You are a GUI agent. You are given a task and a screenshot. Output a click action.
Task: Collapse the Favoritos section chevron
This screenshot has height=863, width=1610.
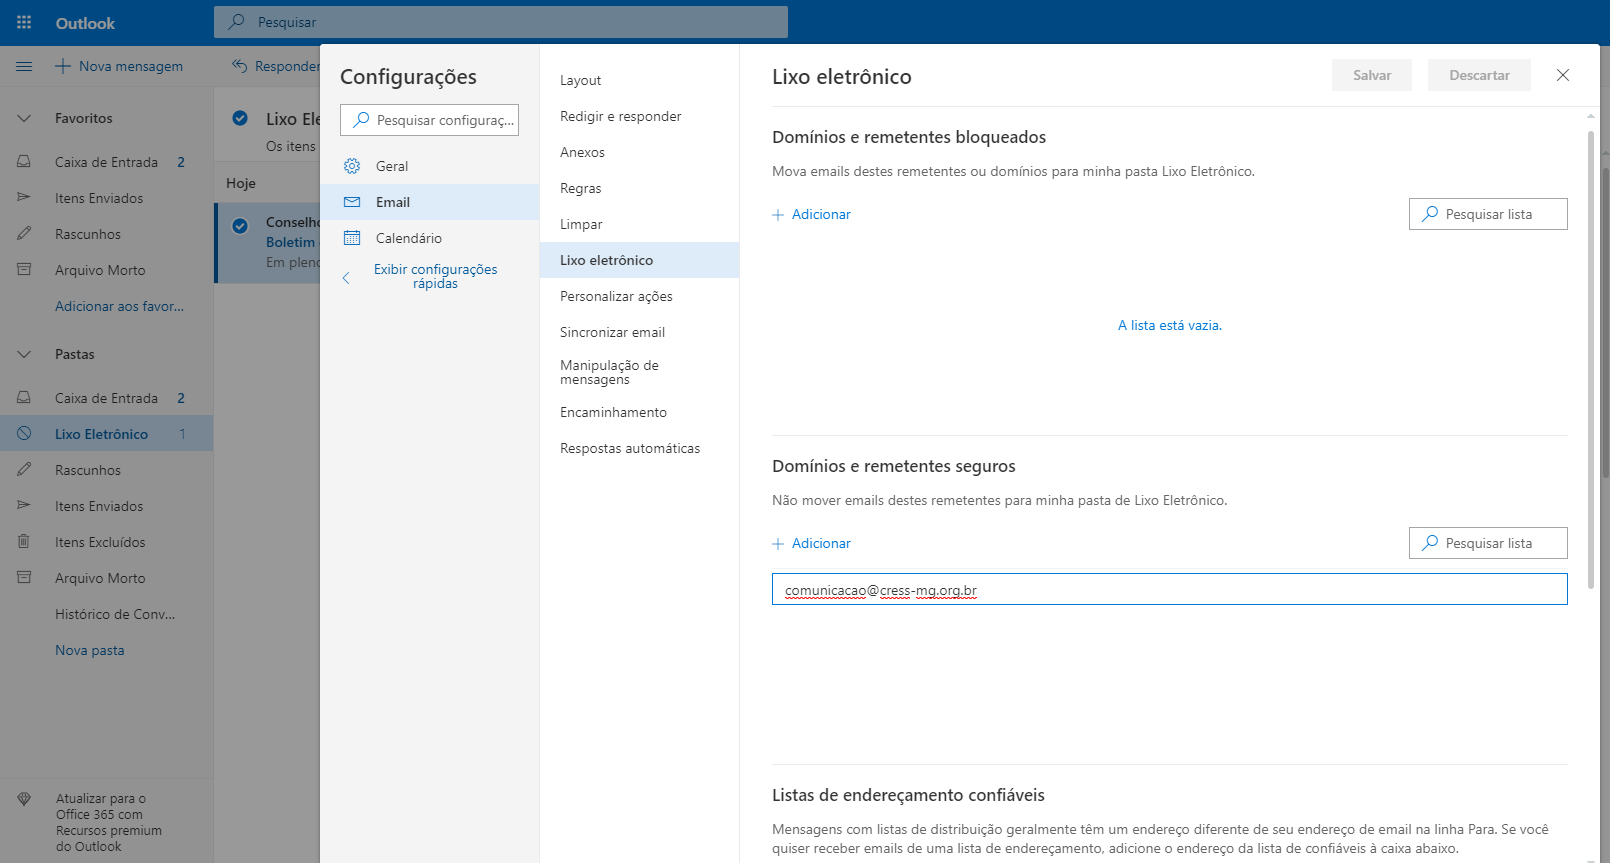click(x=24, y=118)
